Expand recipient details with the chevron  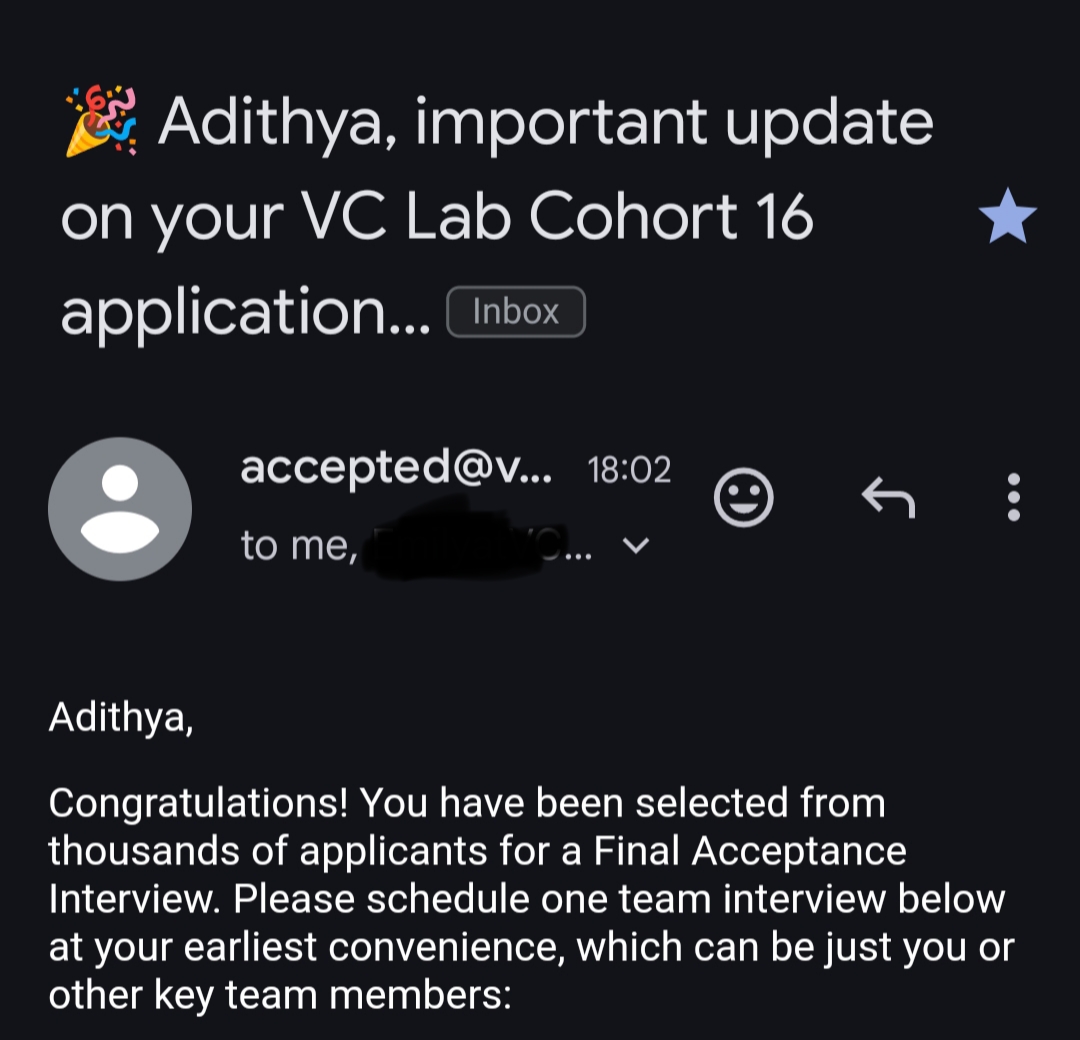(636, 546)
